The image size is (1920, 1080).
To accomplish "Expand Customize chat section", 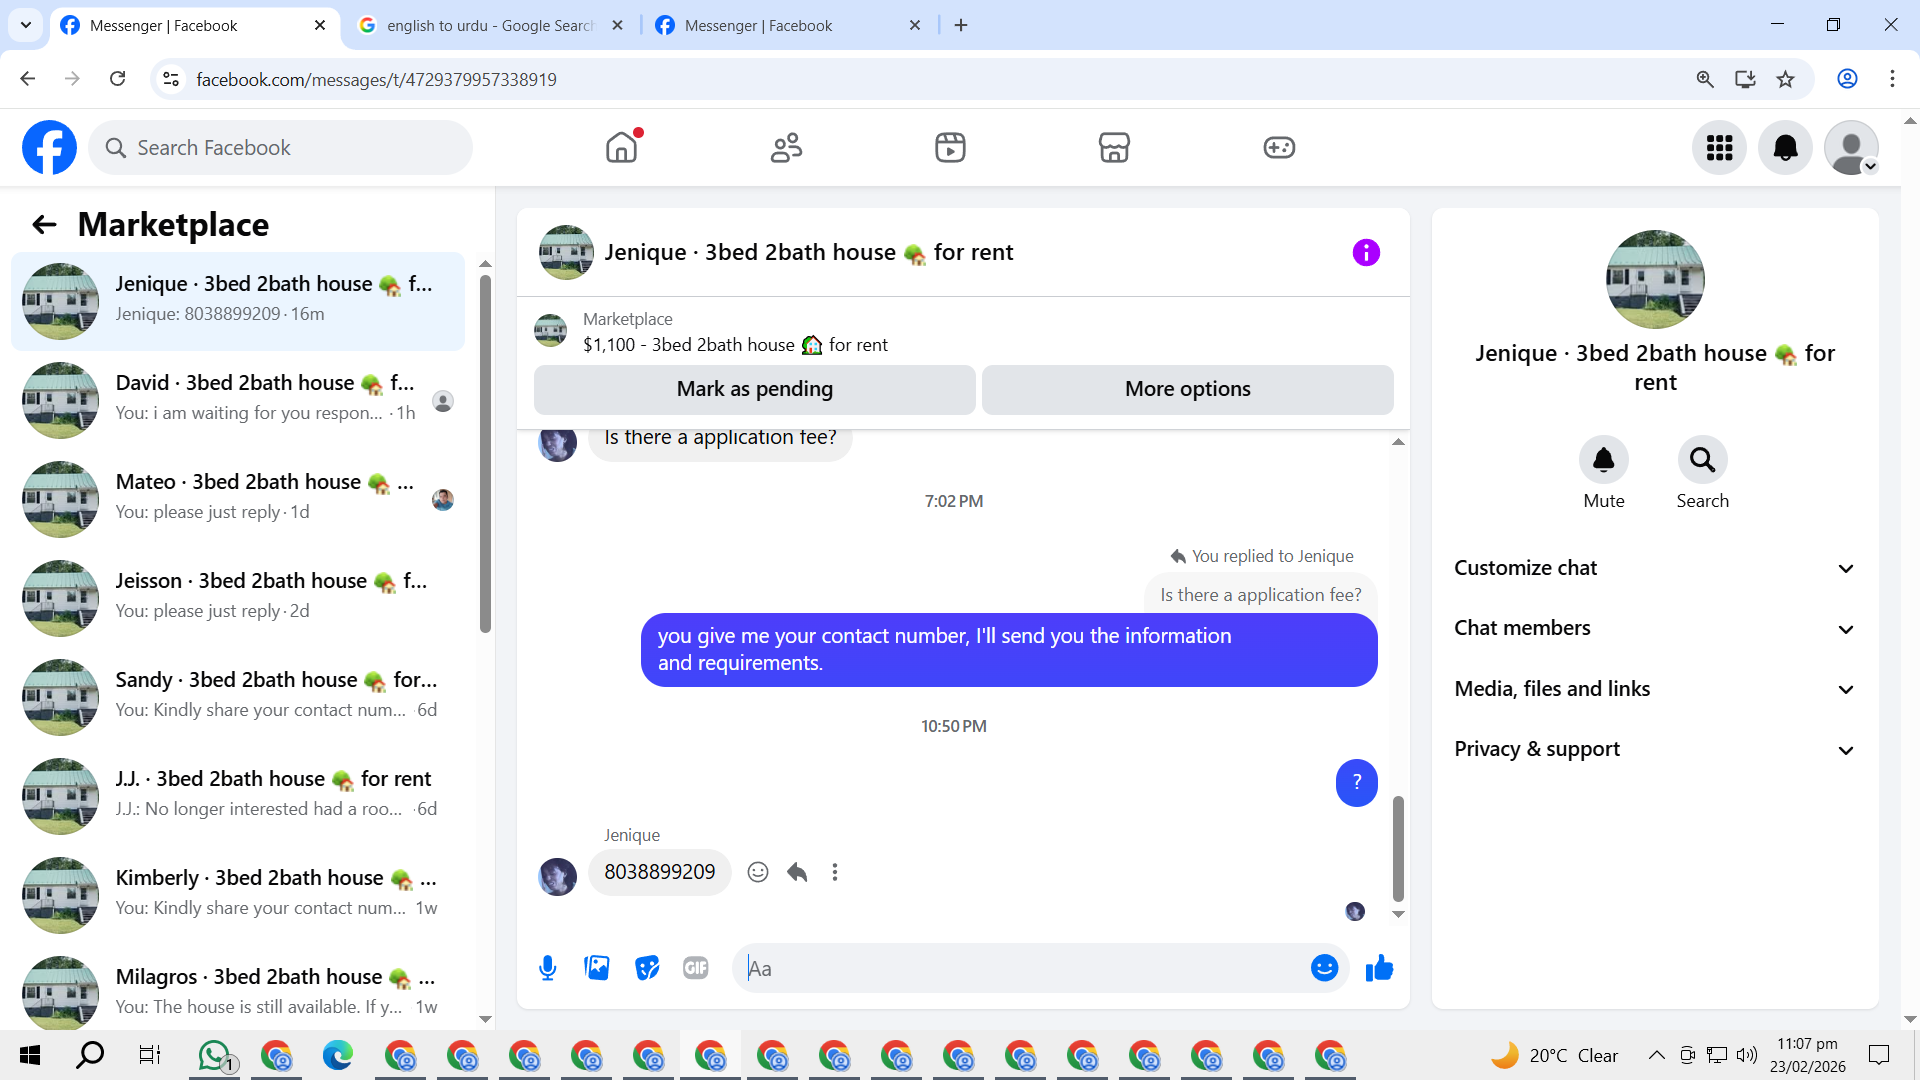I will [1654, 568].
